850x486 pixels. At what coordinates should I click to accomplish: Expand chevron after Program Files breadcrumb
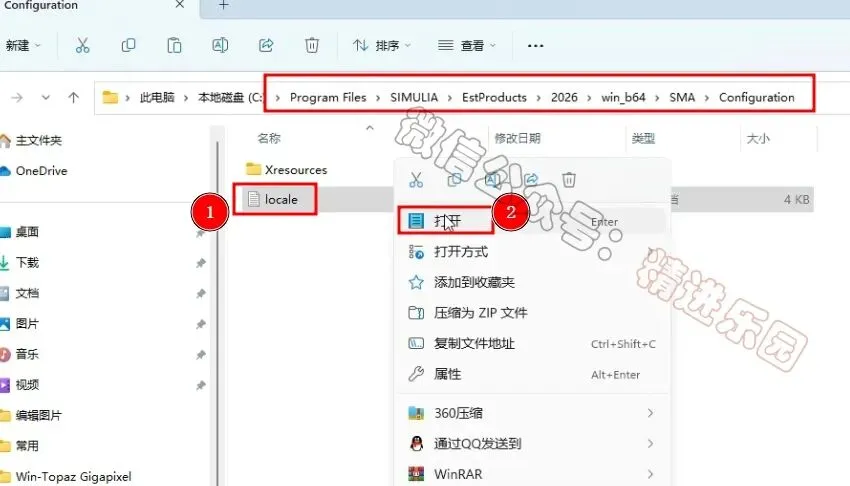pyautogui.click(x=378, y=98)
